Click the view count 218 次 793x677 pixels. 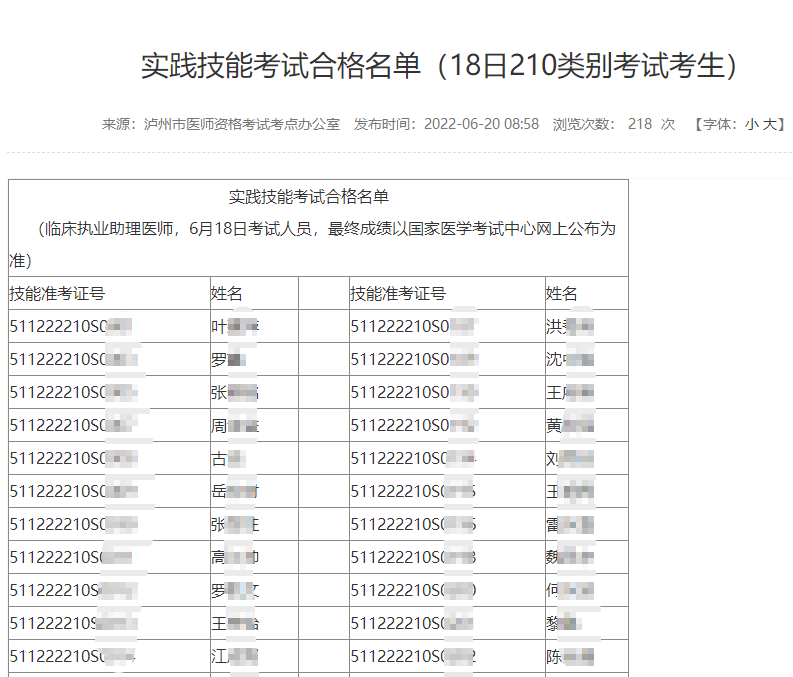click(x=651, y=124)
